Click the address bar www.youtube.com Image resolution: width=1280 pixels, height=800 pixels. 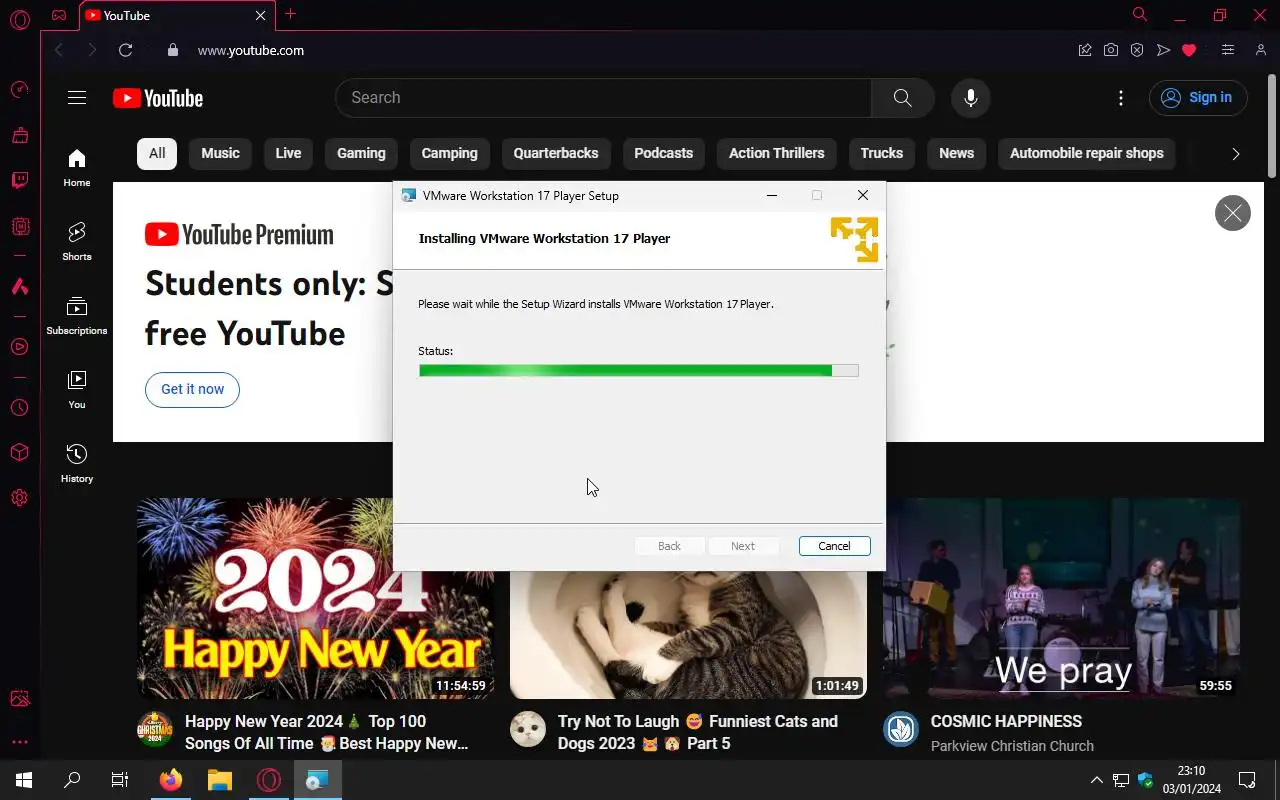251,50
